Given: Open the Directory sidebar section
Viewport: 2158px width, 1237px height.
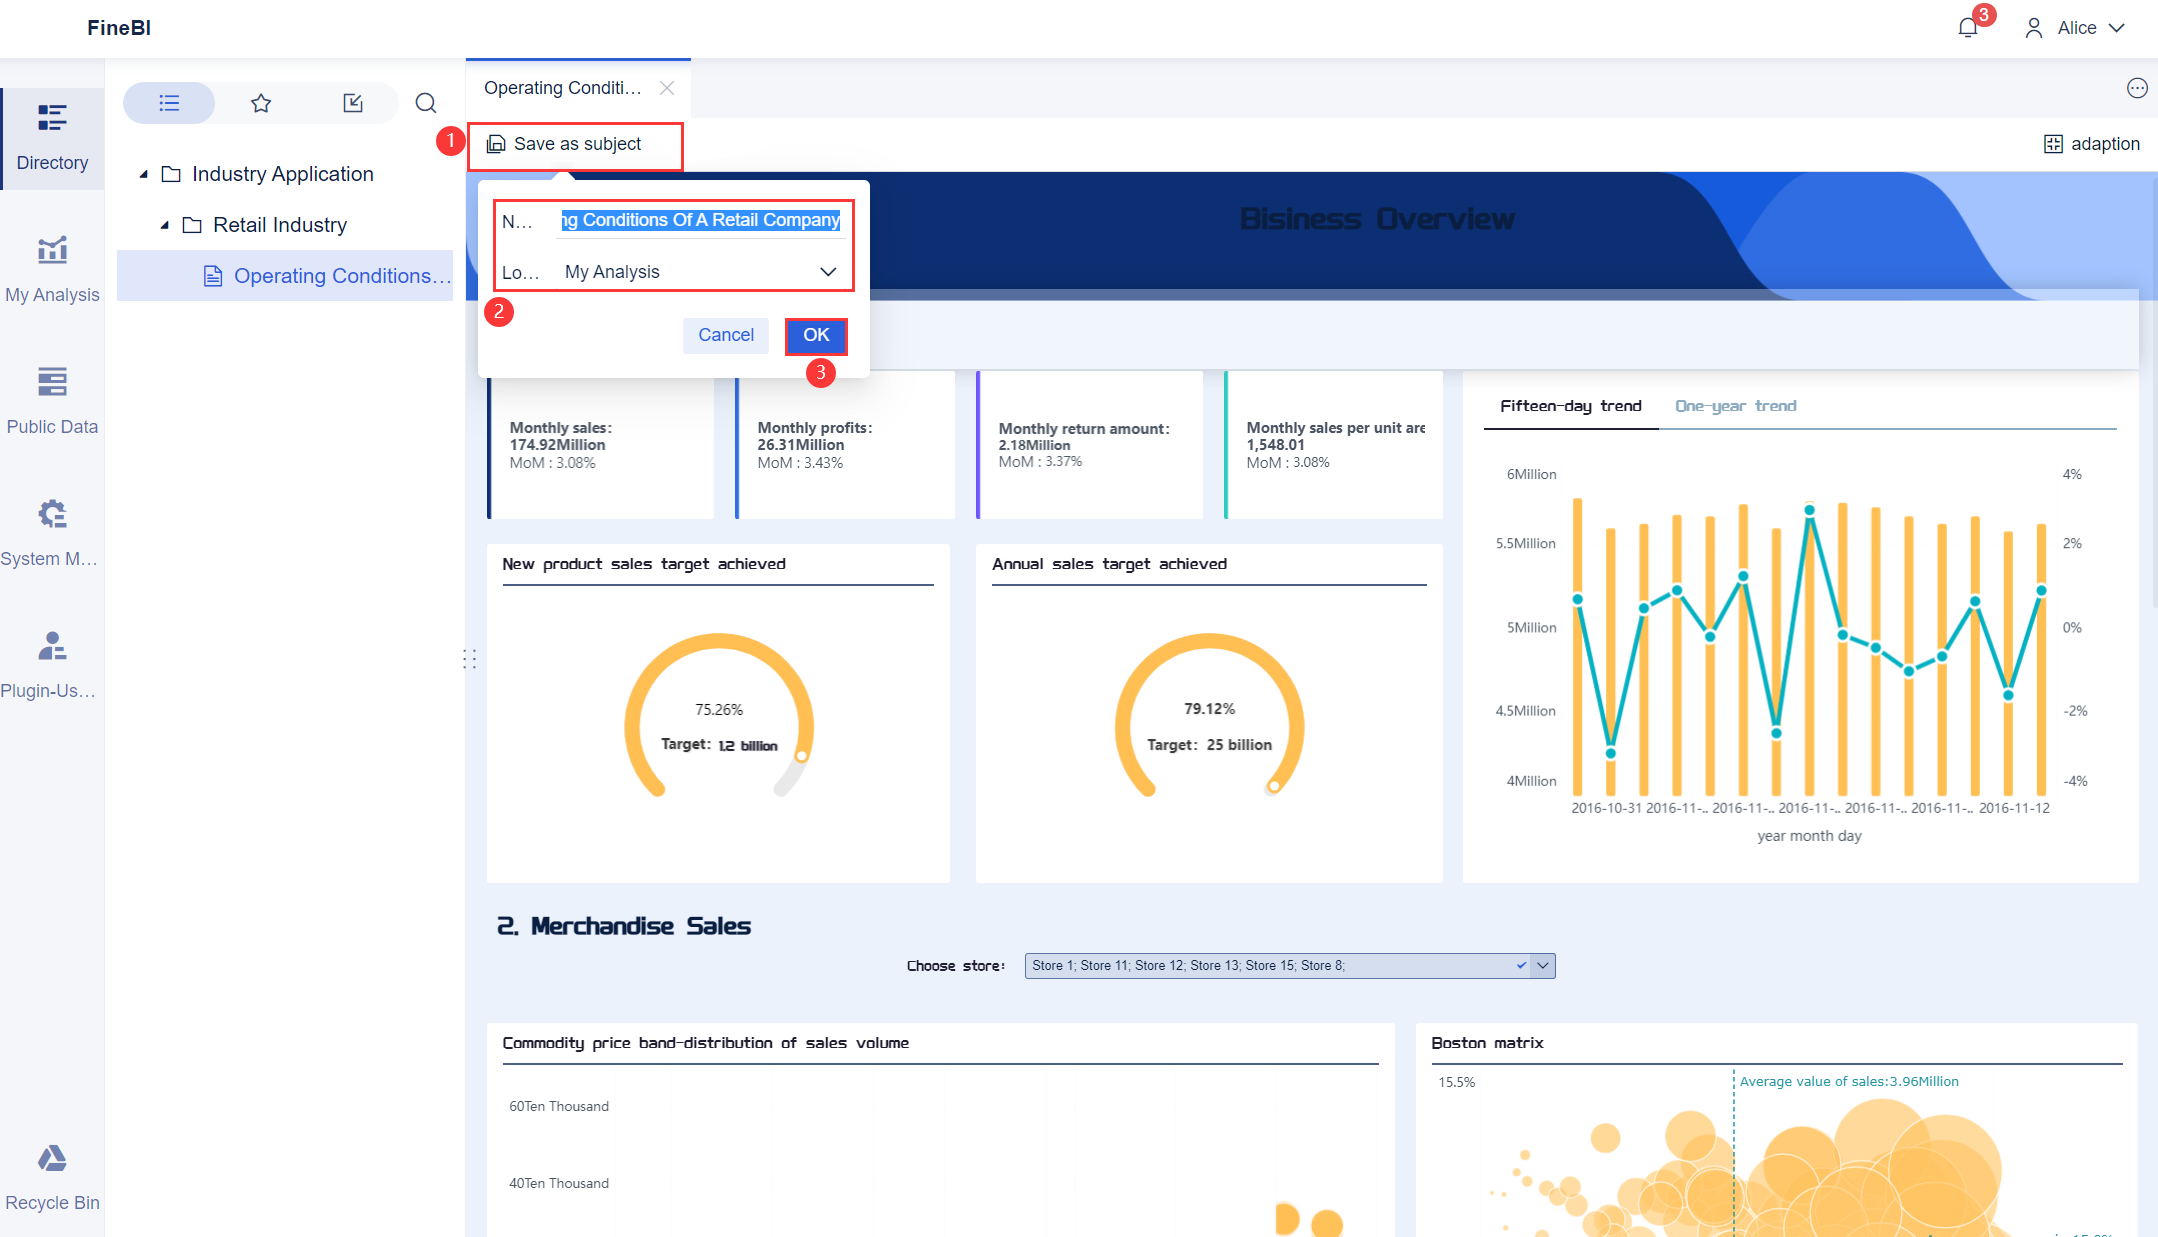Looking at the screenshot, I should click(x=52, y=138).
